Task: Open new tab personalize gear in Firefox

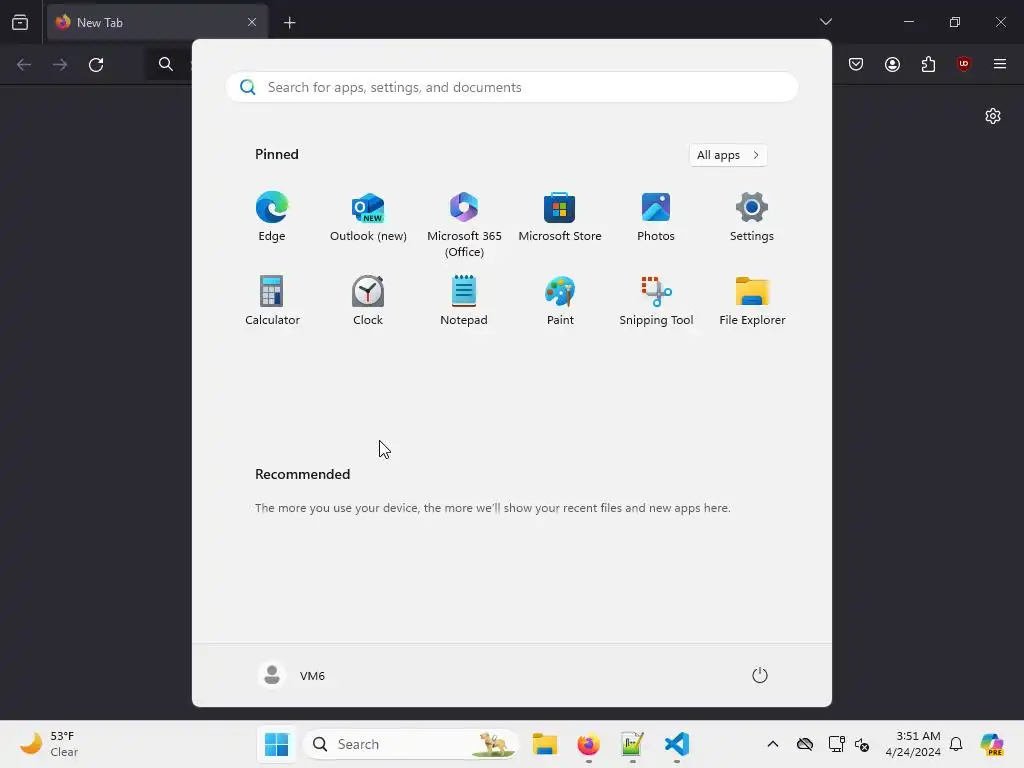Action: tap(993, 116)
